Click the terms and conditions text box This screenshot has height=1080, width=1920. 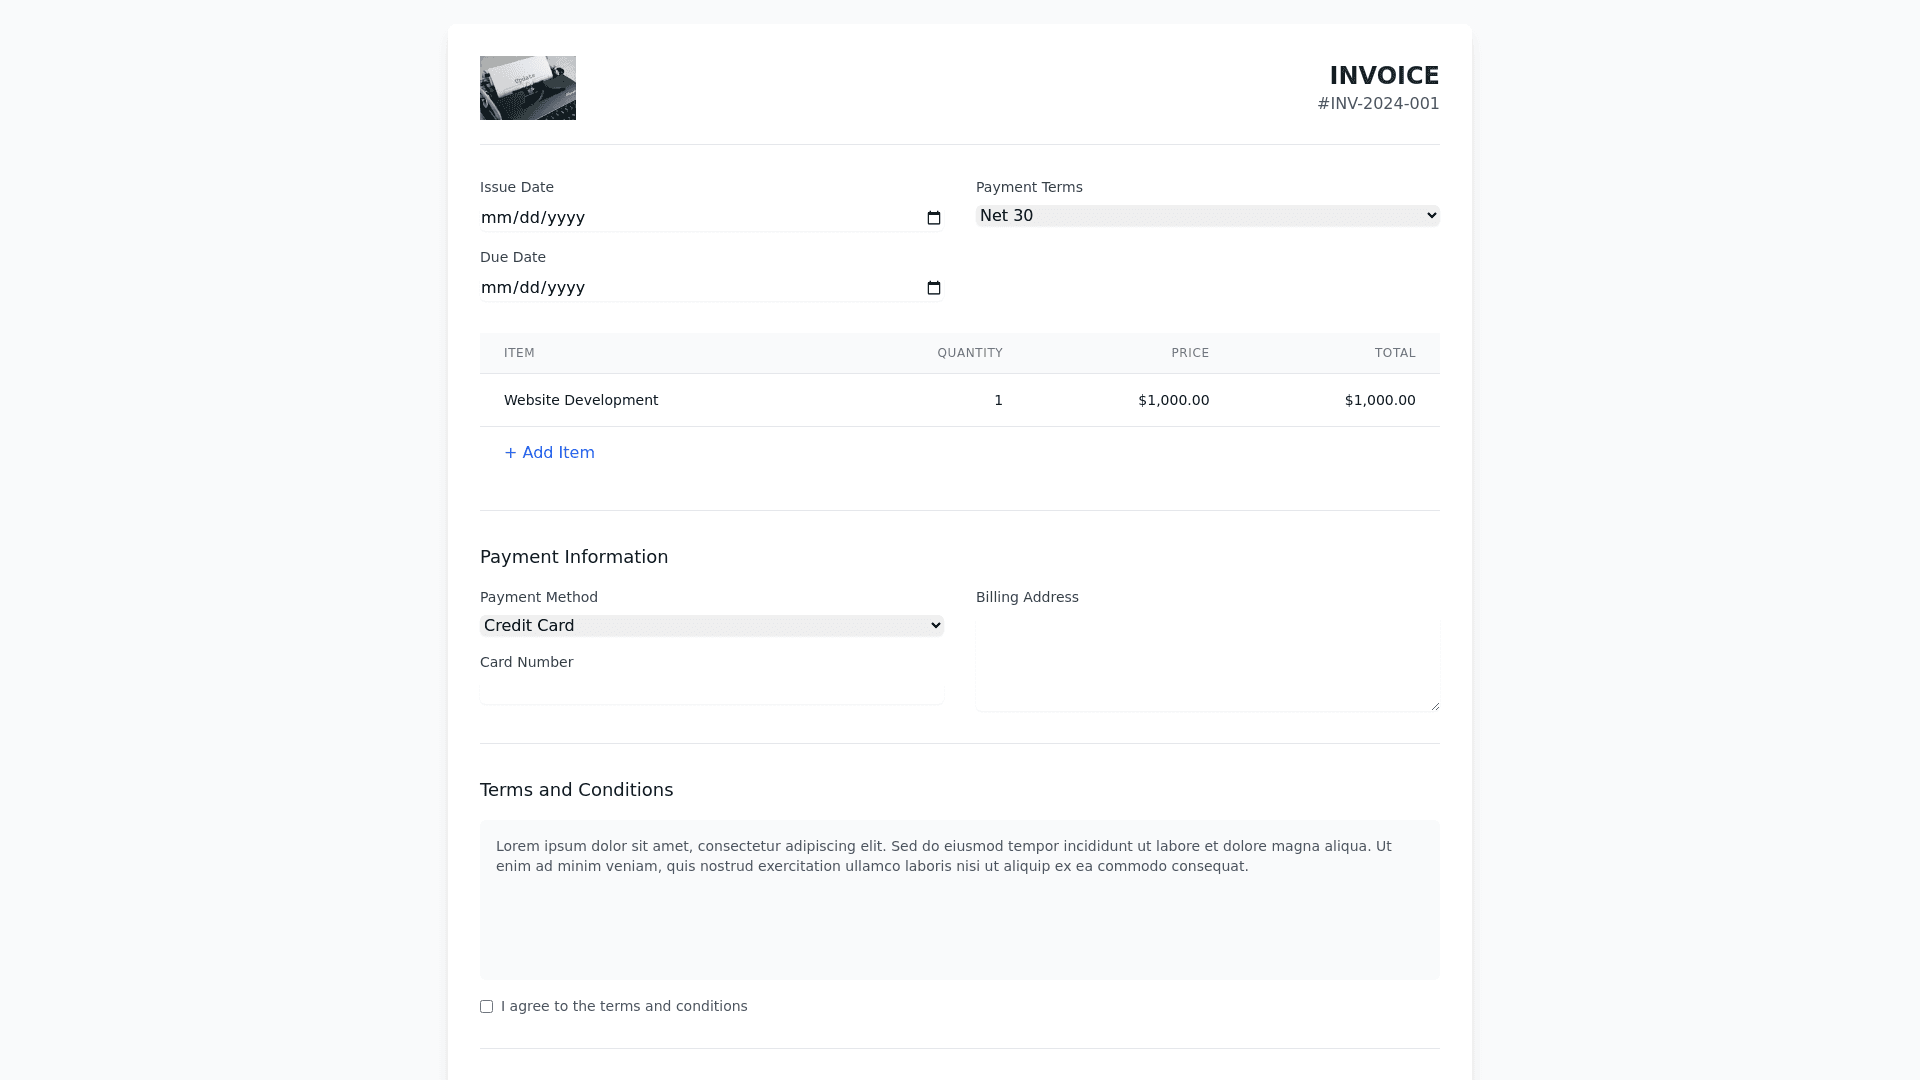(x=959, y=900)
